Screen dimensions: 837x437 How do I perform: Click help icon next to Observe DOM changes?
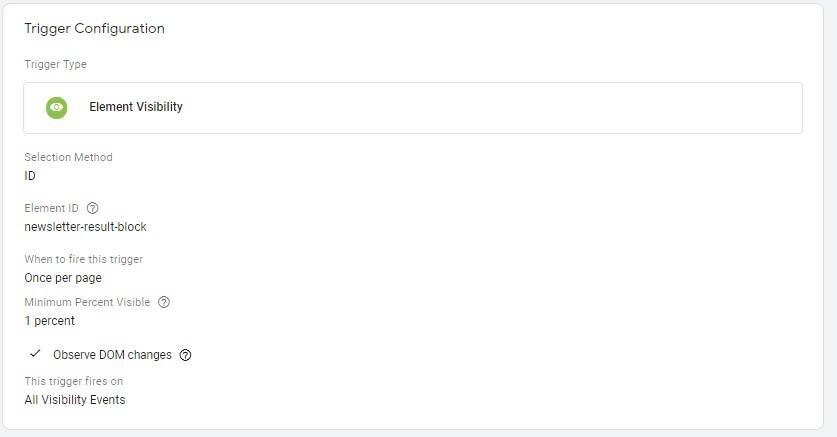point(185,355)
